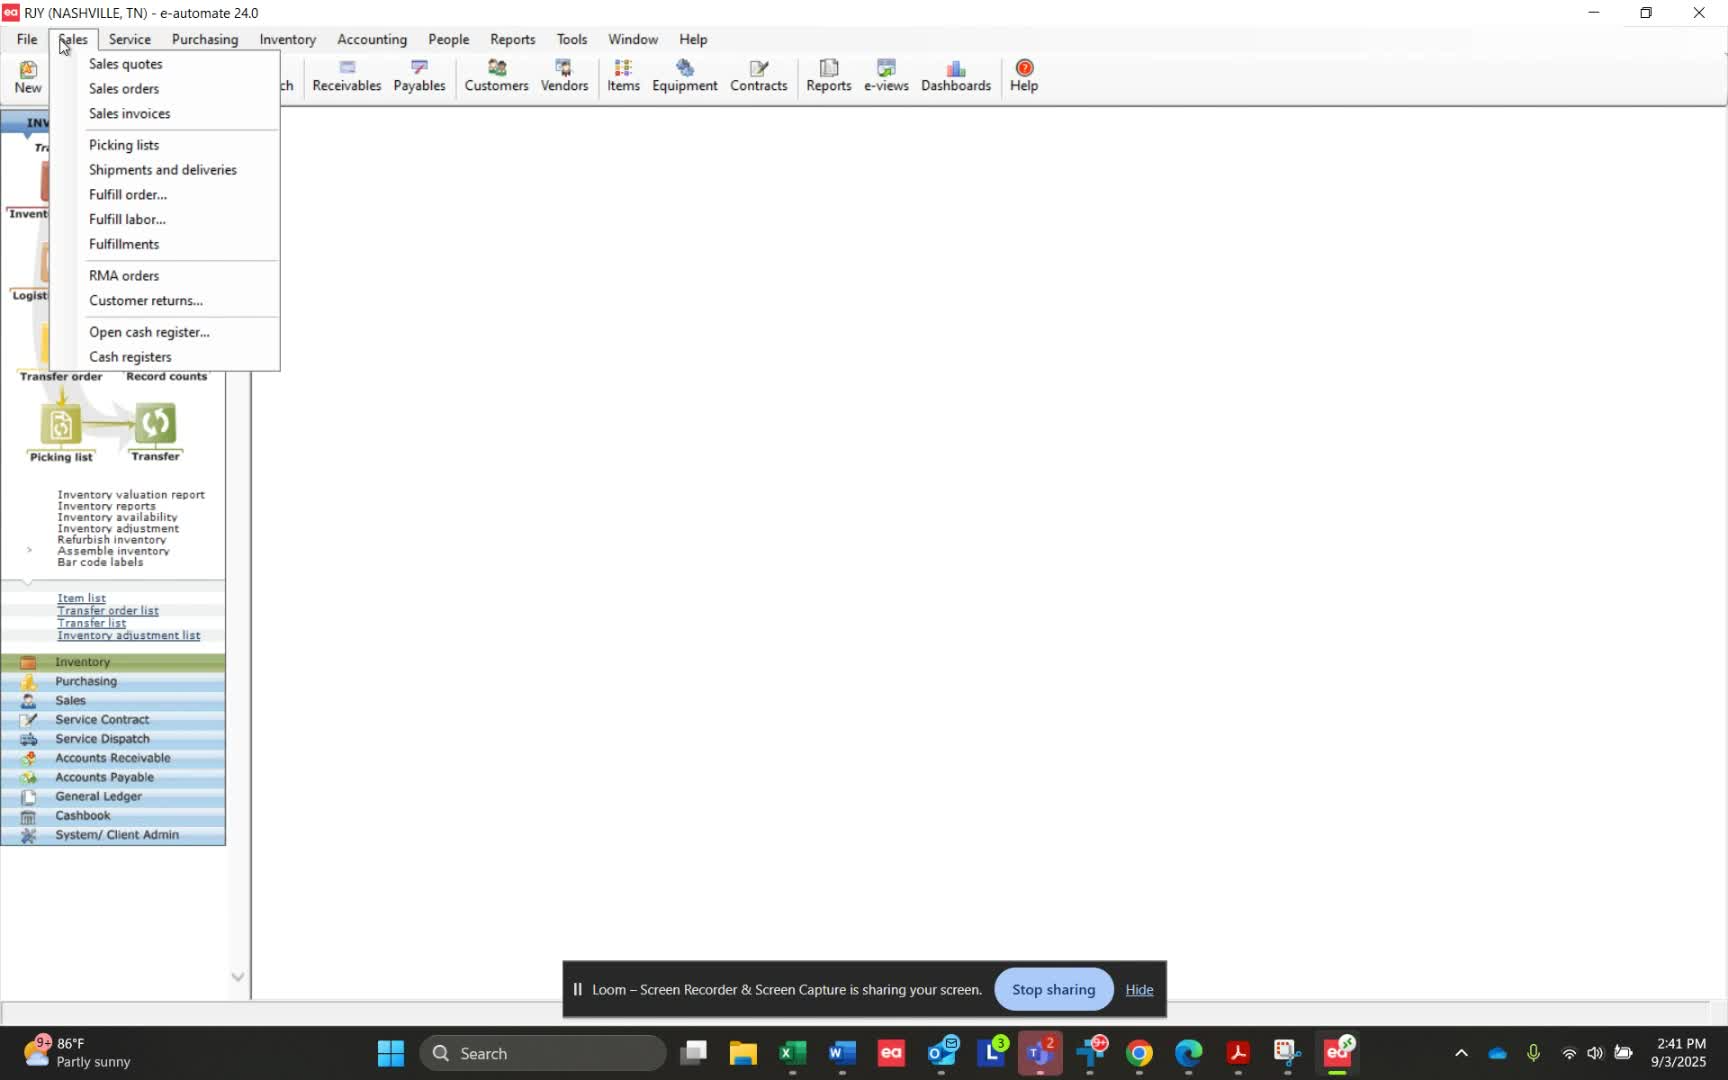
Task: Open Microsoft Edge from the taskbar
Action: pos(1188,1053)
